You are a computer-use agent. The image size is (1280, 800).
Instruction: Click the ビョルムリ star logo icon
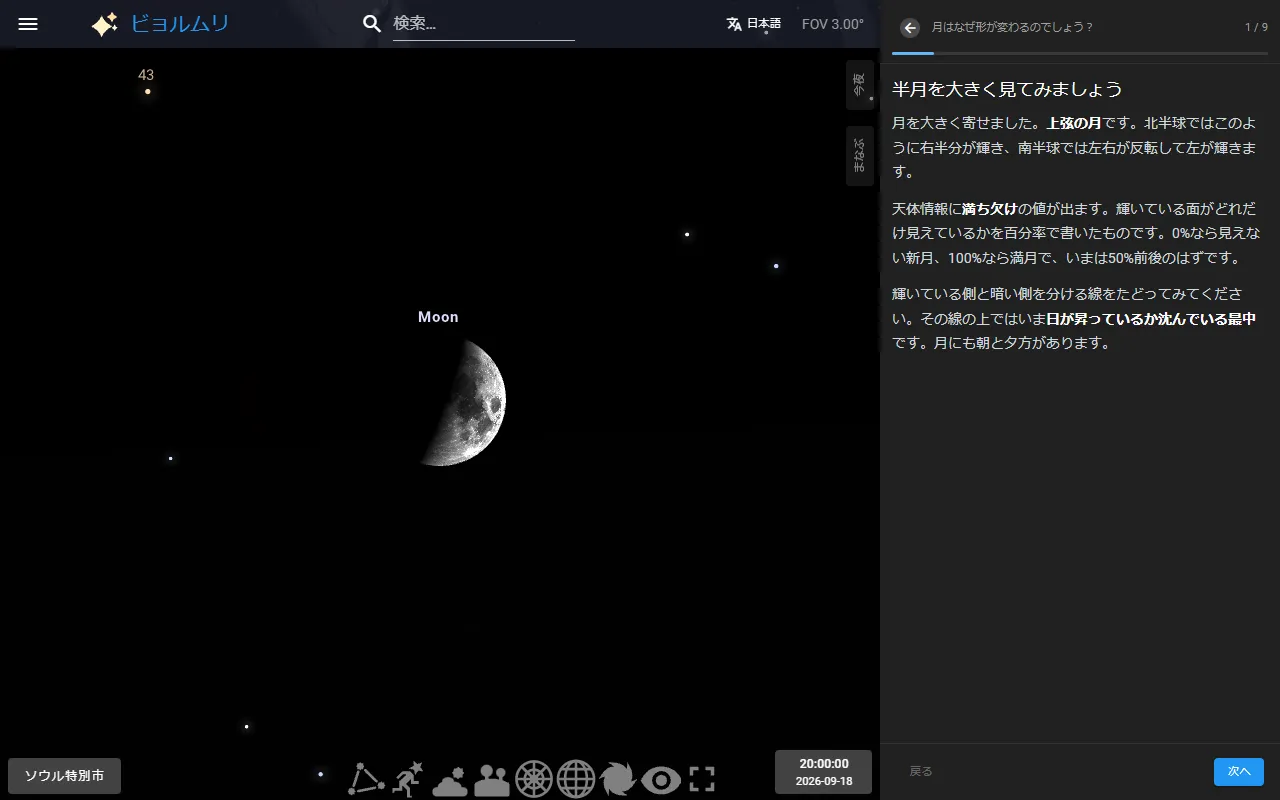click(x=105, y=24)
